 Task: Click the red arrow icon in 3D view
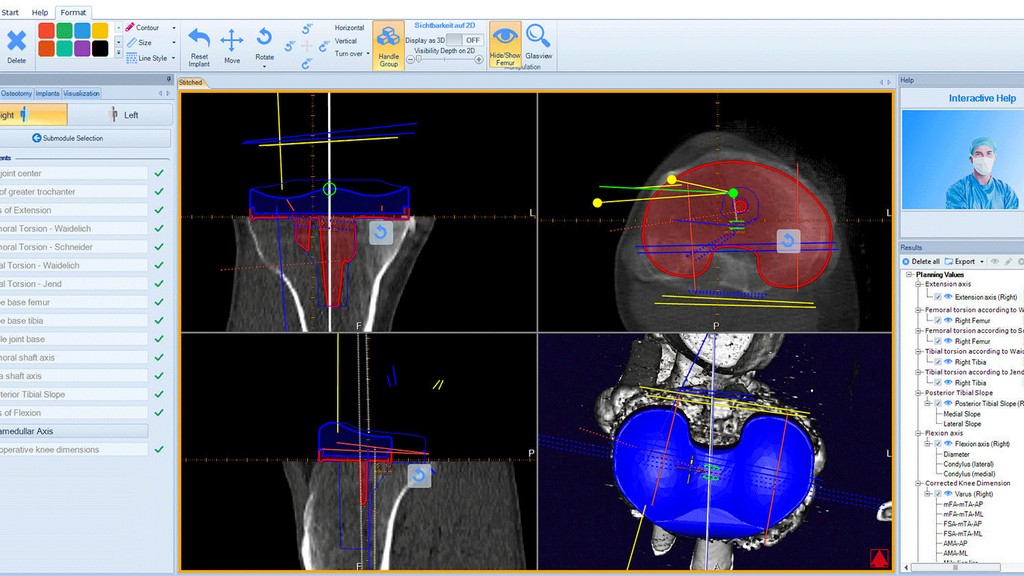point(879,558)
